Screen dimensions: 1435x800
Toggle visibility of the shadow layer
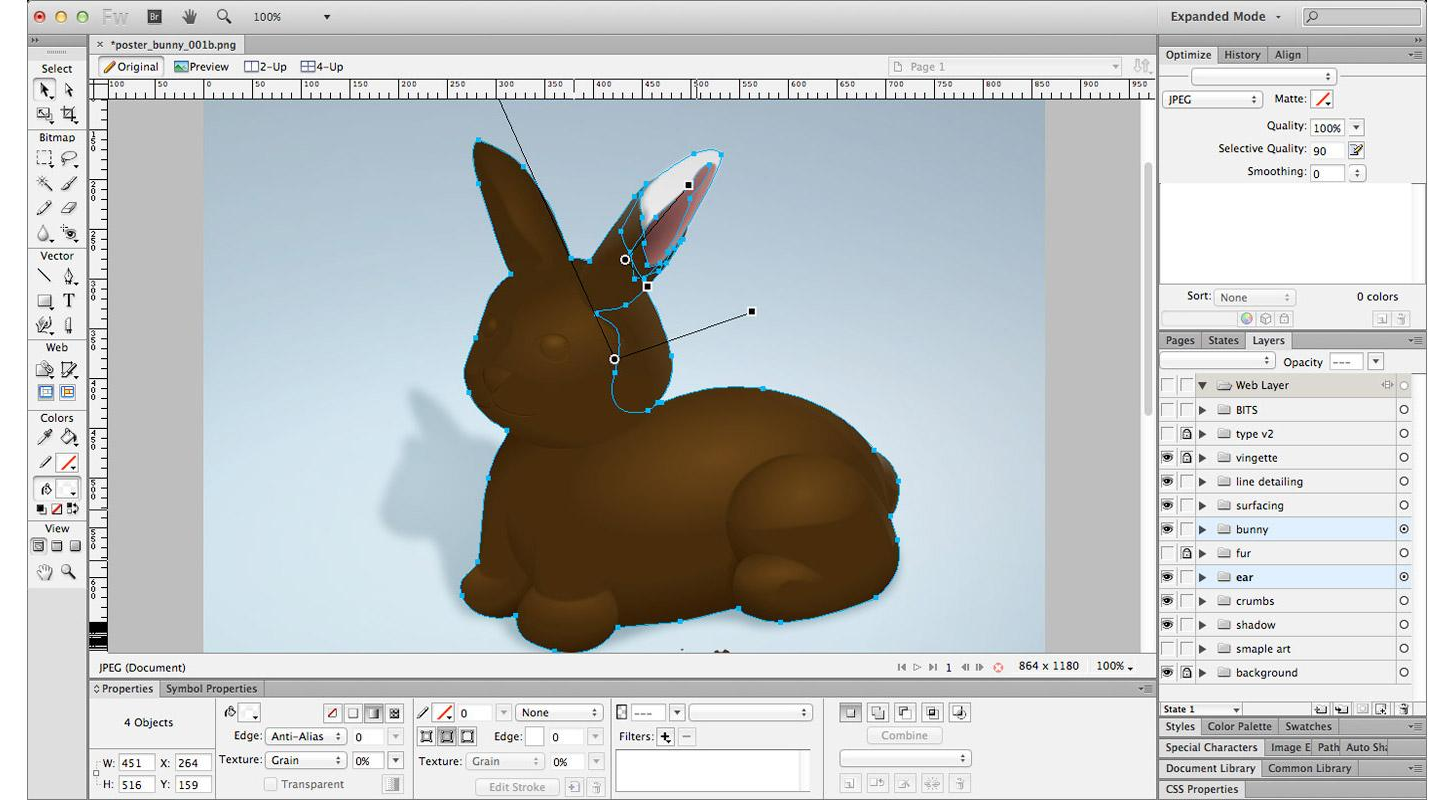(x=1168, y=624)
